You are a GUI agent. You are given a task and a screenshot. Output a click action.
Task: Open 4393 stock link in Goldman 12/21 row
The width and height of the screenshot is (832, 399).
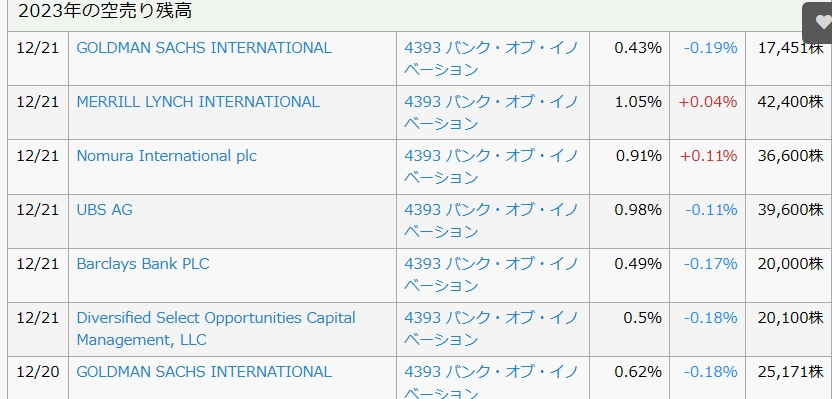[491, 58]
